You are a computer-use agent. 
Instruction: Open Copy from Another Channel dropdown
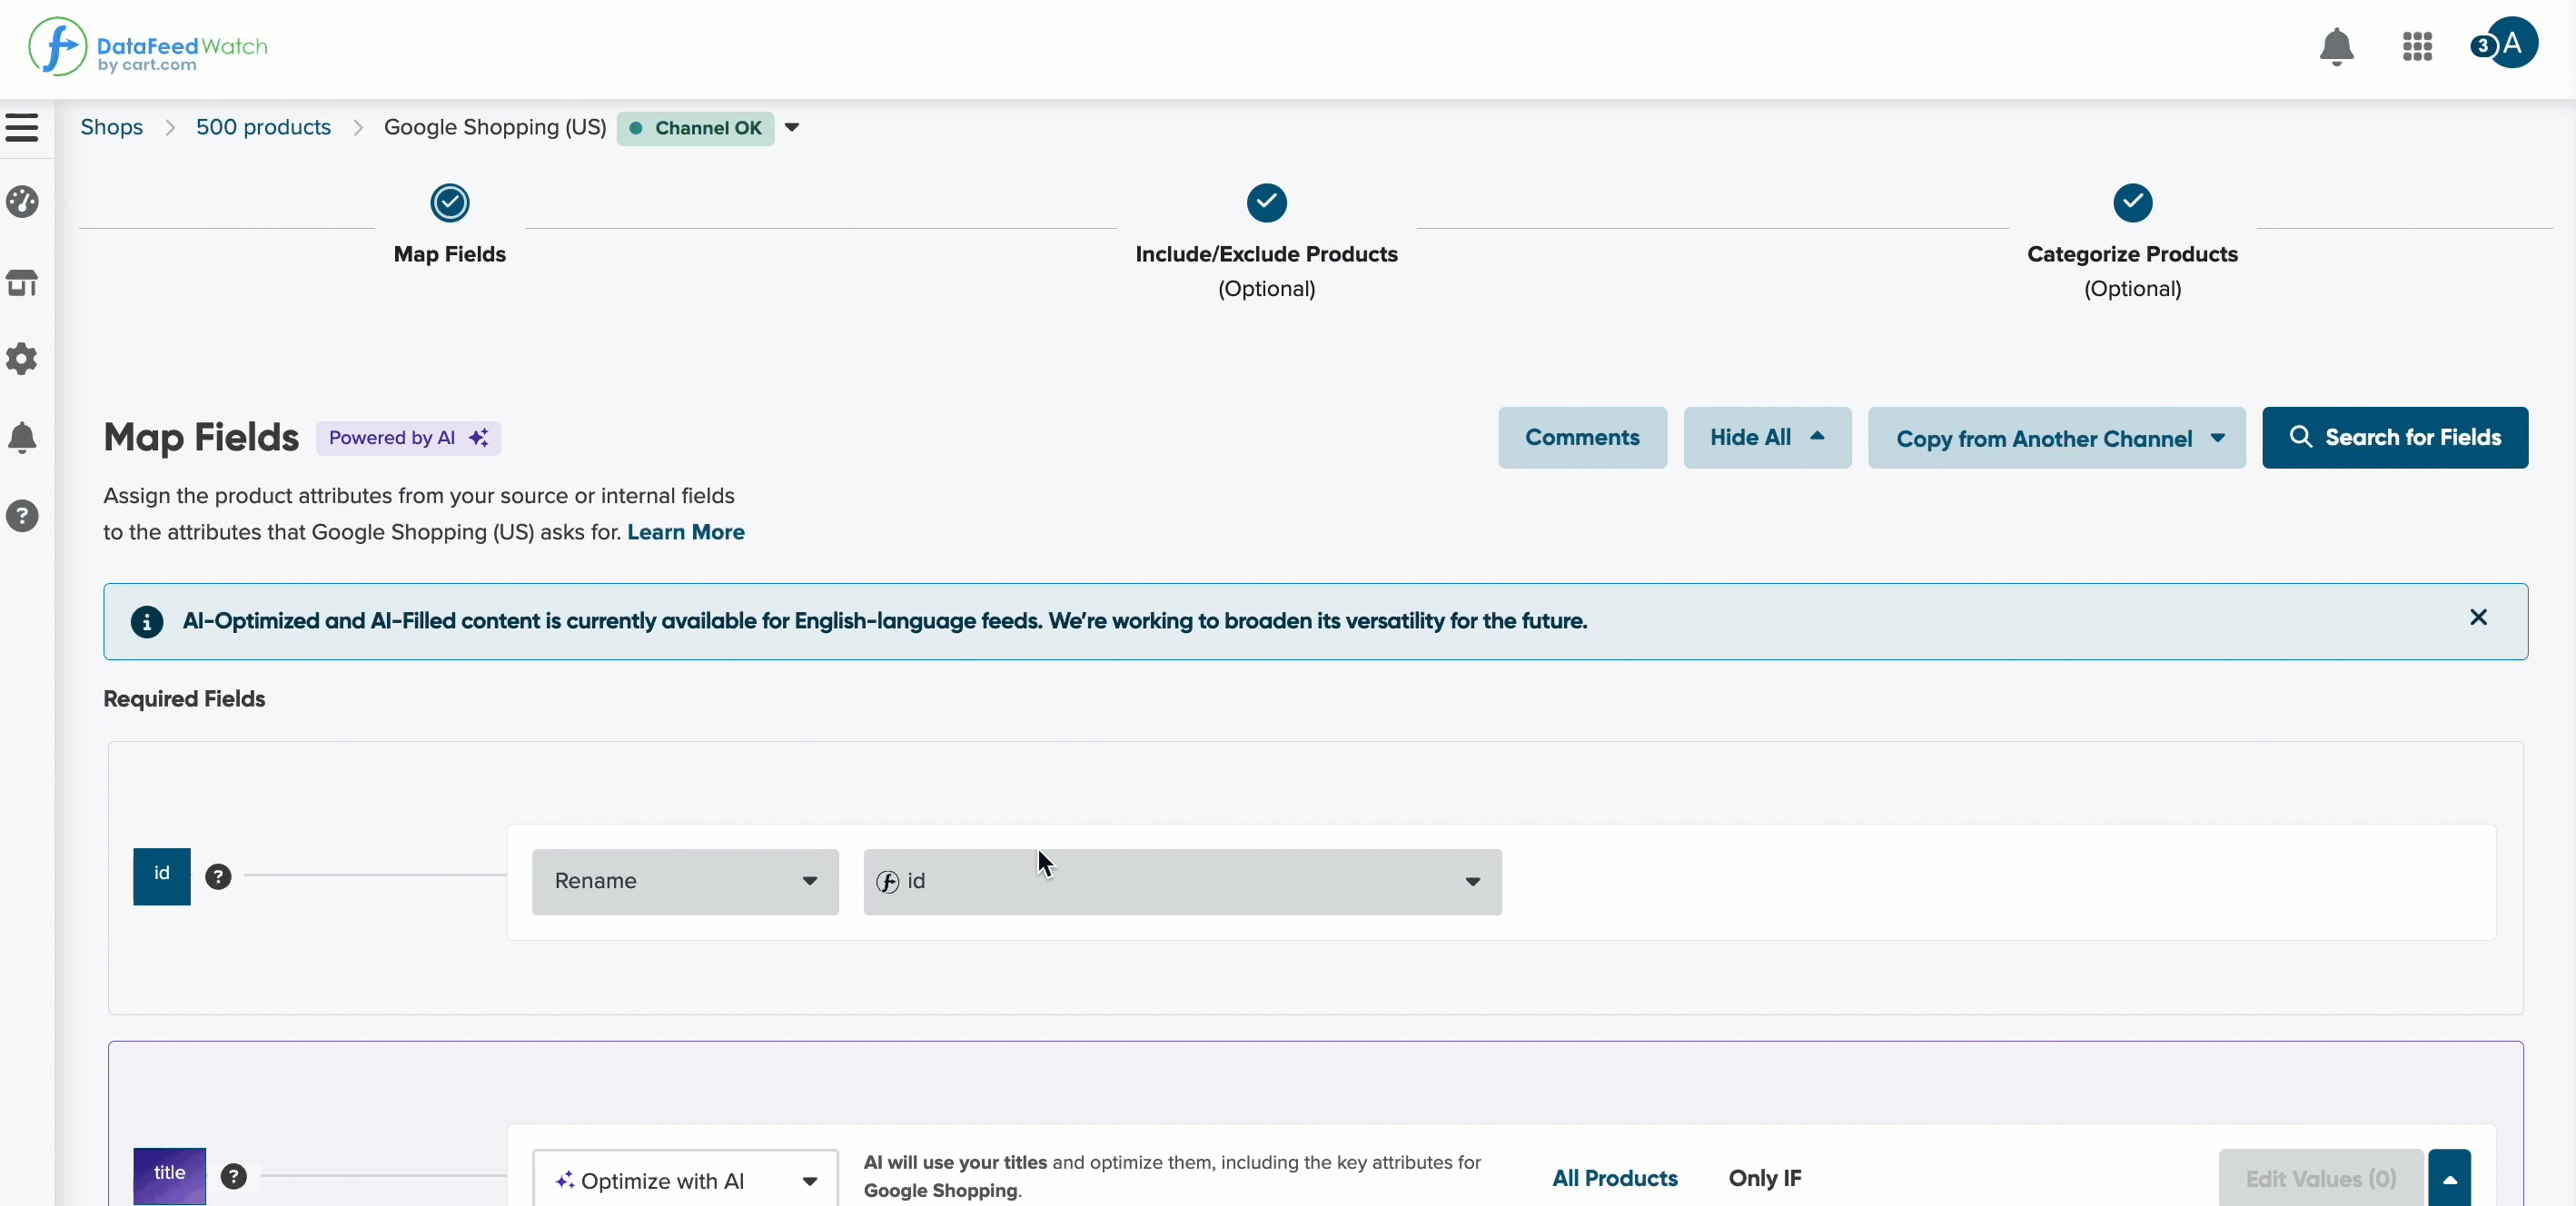pyautogui.click(x=2056, y=437)
